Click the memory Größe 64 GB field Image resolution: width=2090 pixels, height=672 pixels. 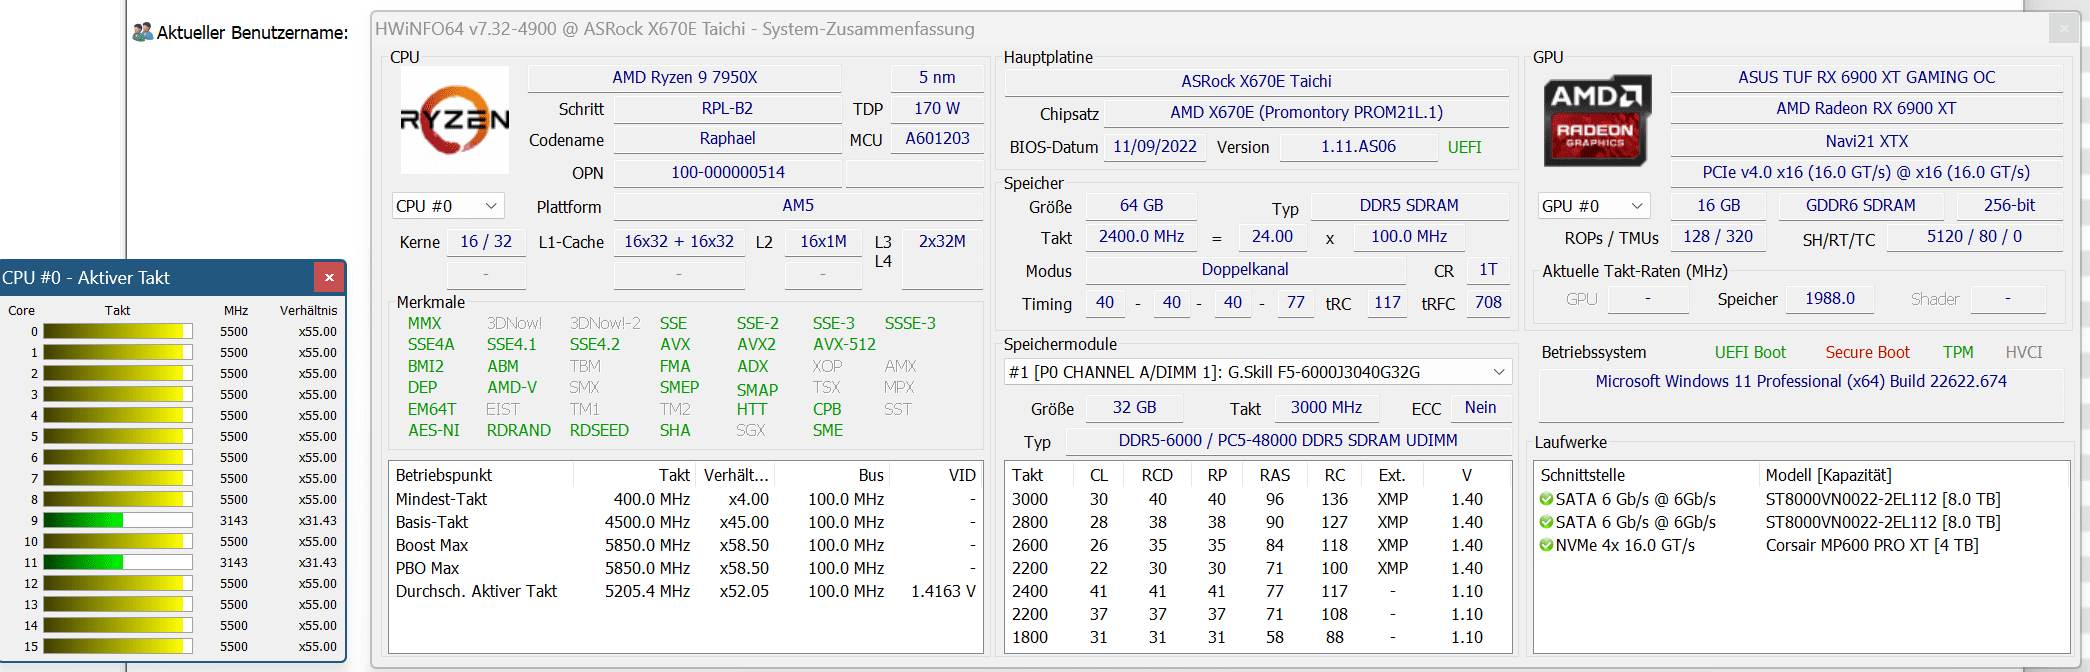pyautogui.click(x=1141, y=205)
